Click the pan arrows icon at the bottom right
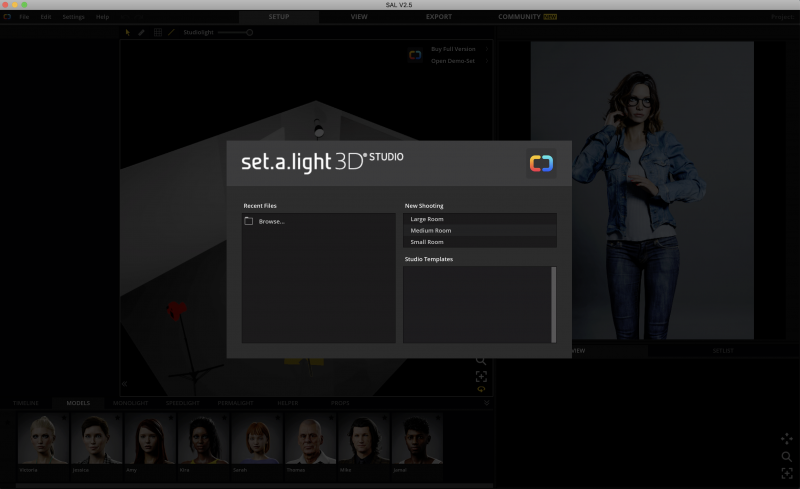800x489 pixels. (x=787, y=438)
